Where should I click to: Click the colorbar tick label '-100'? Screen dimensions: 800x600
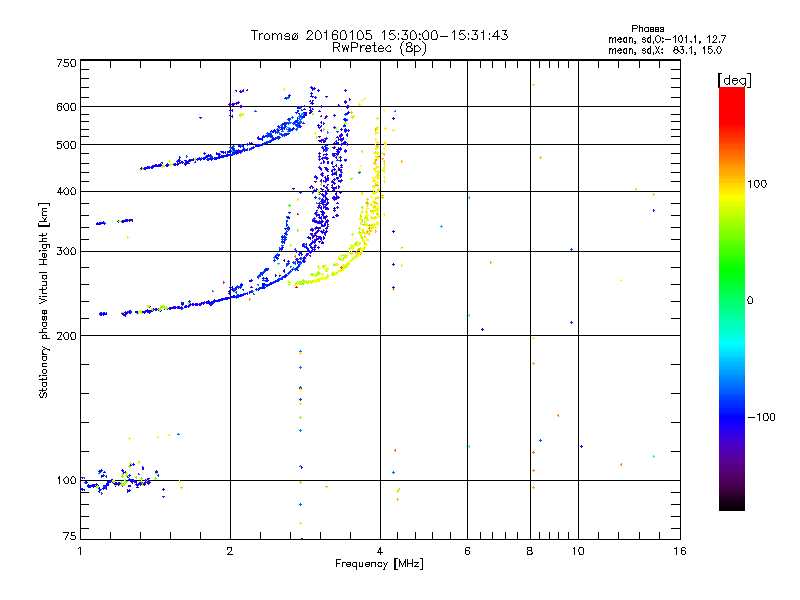pos(761,417)
